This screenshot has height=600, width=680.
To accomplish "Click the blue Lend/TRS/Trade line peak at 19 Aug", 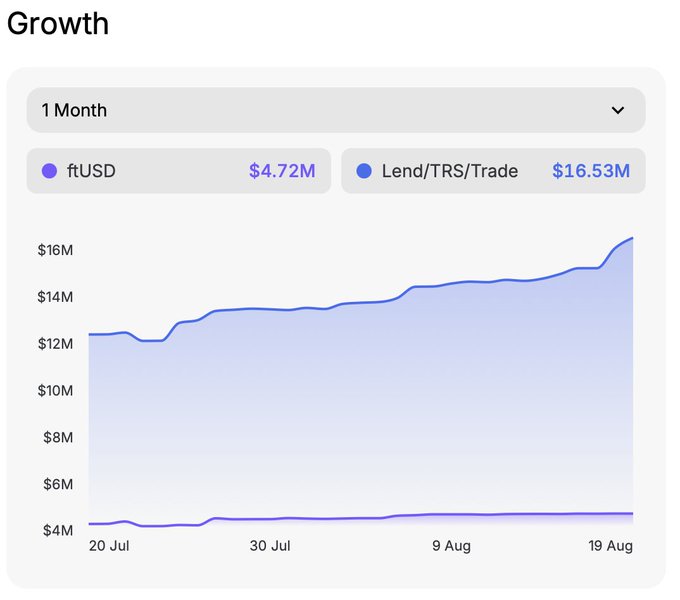I will 632,238.
